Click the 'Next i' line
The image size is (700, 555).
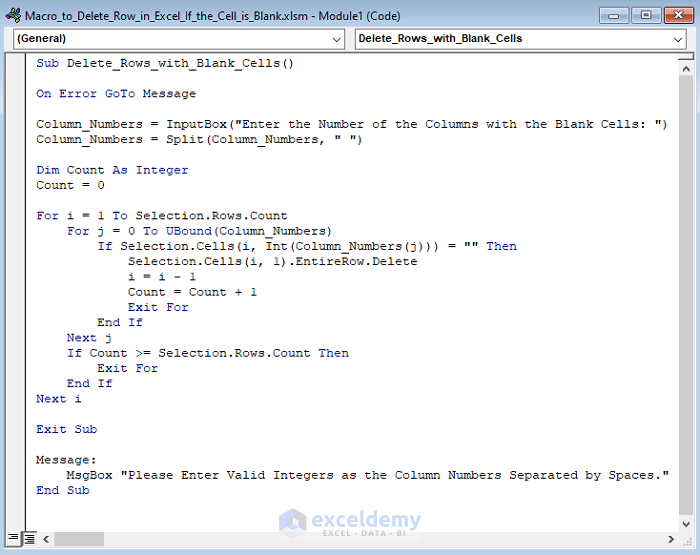pos(58,399)
